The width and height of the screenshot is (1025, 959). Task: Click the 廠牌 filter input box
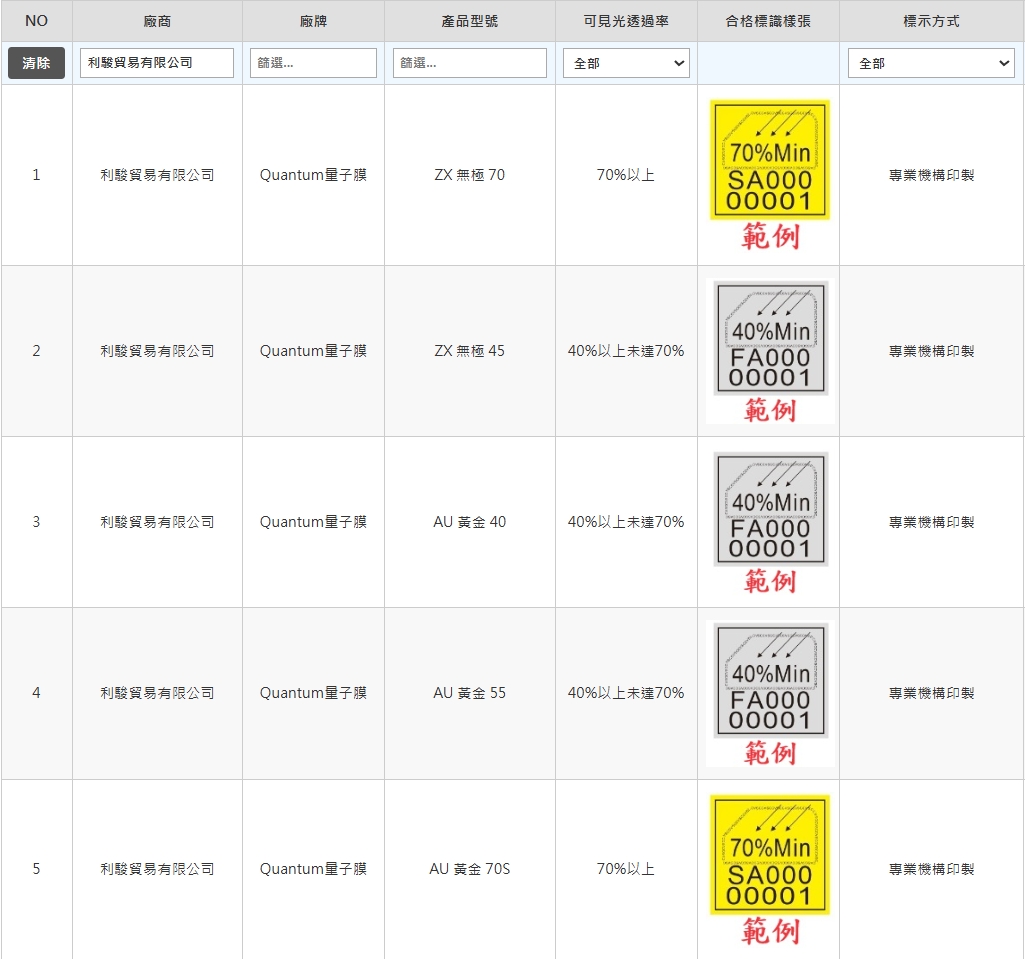313,63
